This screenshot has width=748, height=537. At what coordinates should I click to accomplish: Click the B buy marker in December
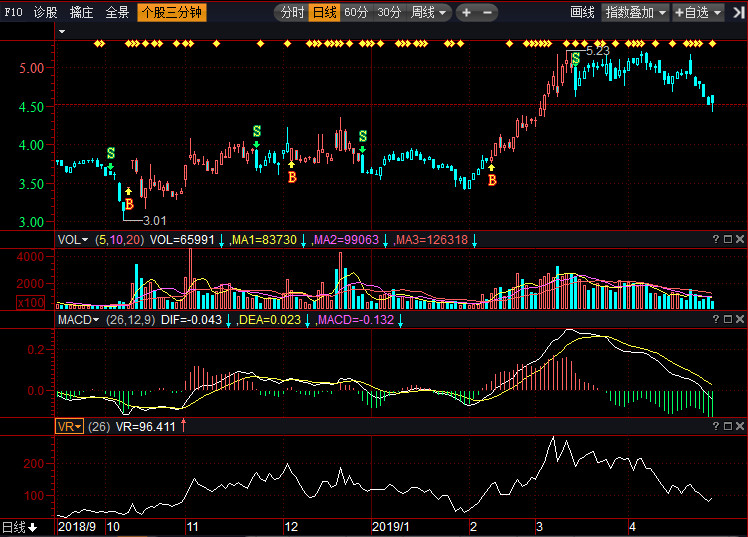[x=292, y=177]
